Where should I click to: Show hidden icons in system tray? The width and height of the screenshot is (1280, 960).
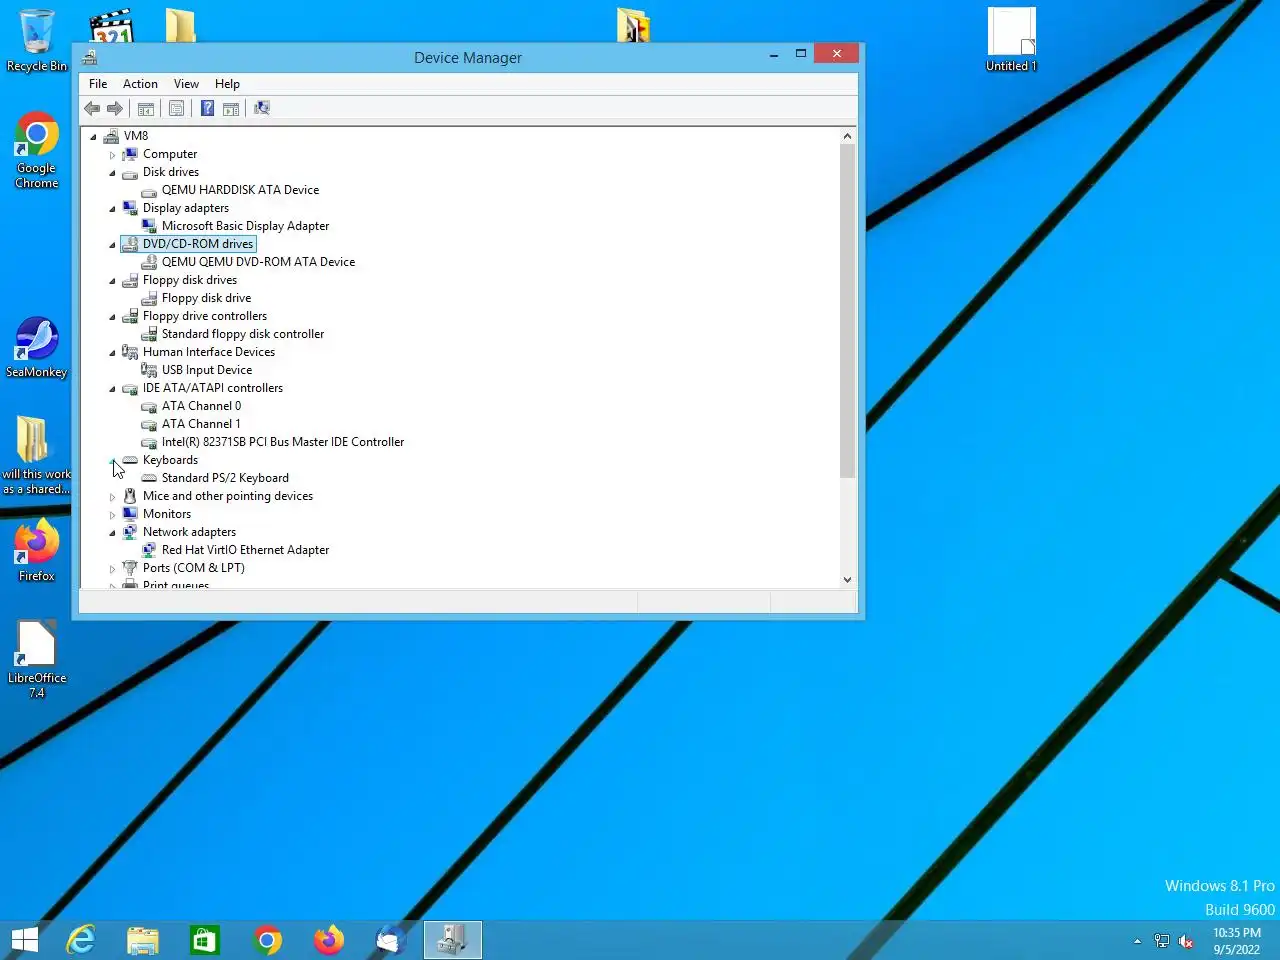pos(1137,941)
